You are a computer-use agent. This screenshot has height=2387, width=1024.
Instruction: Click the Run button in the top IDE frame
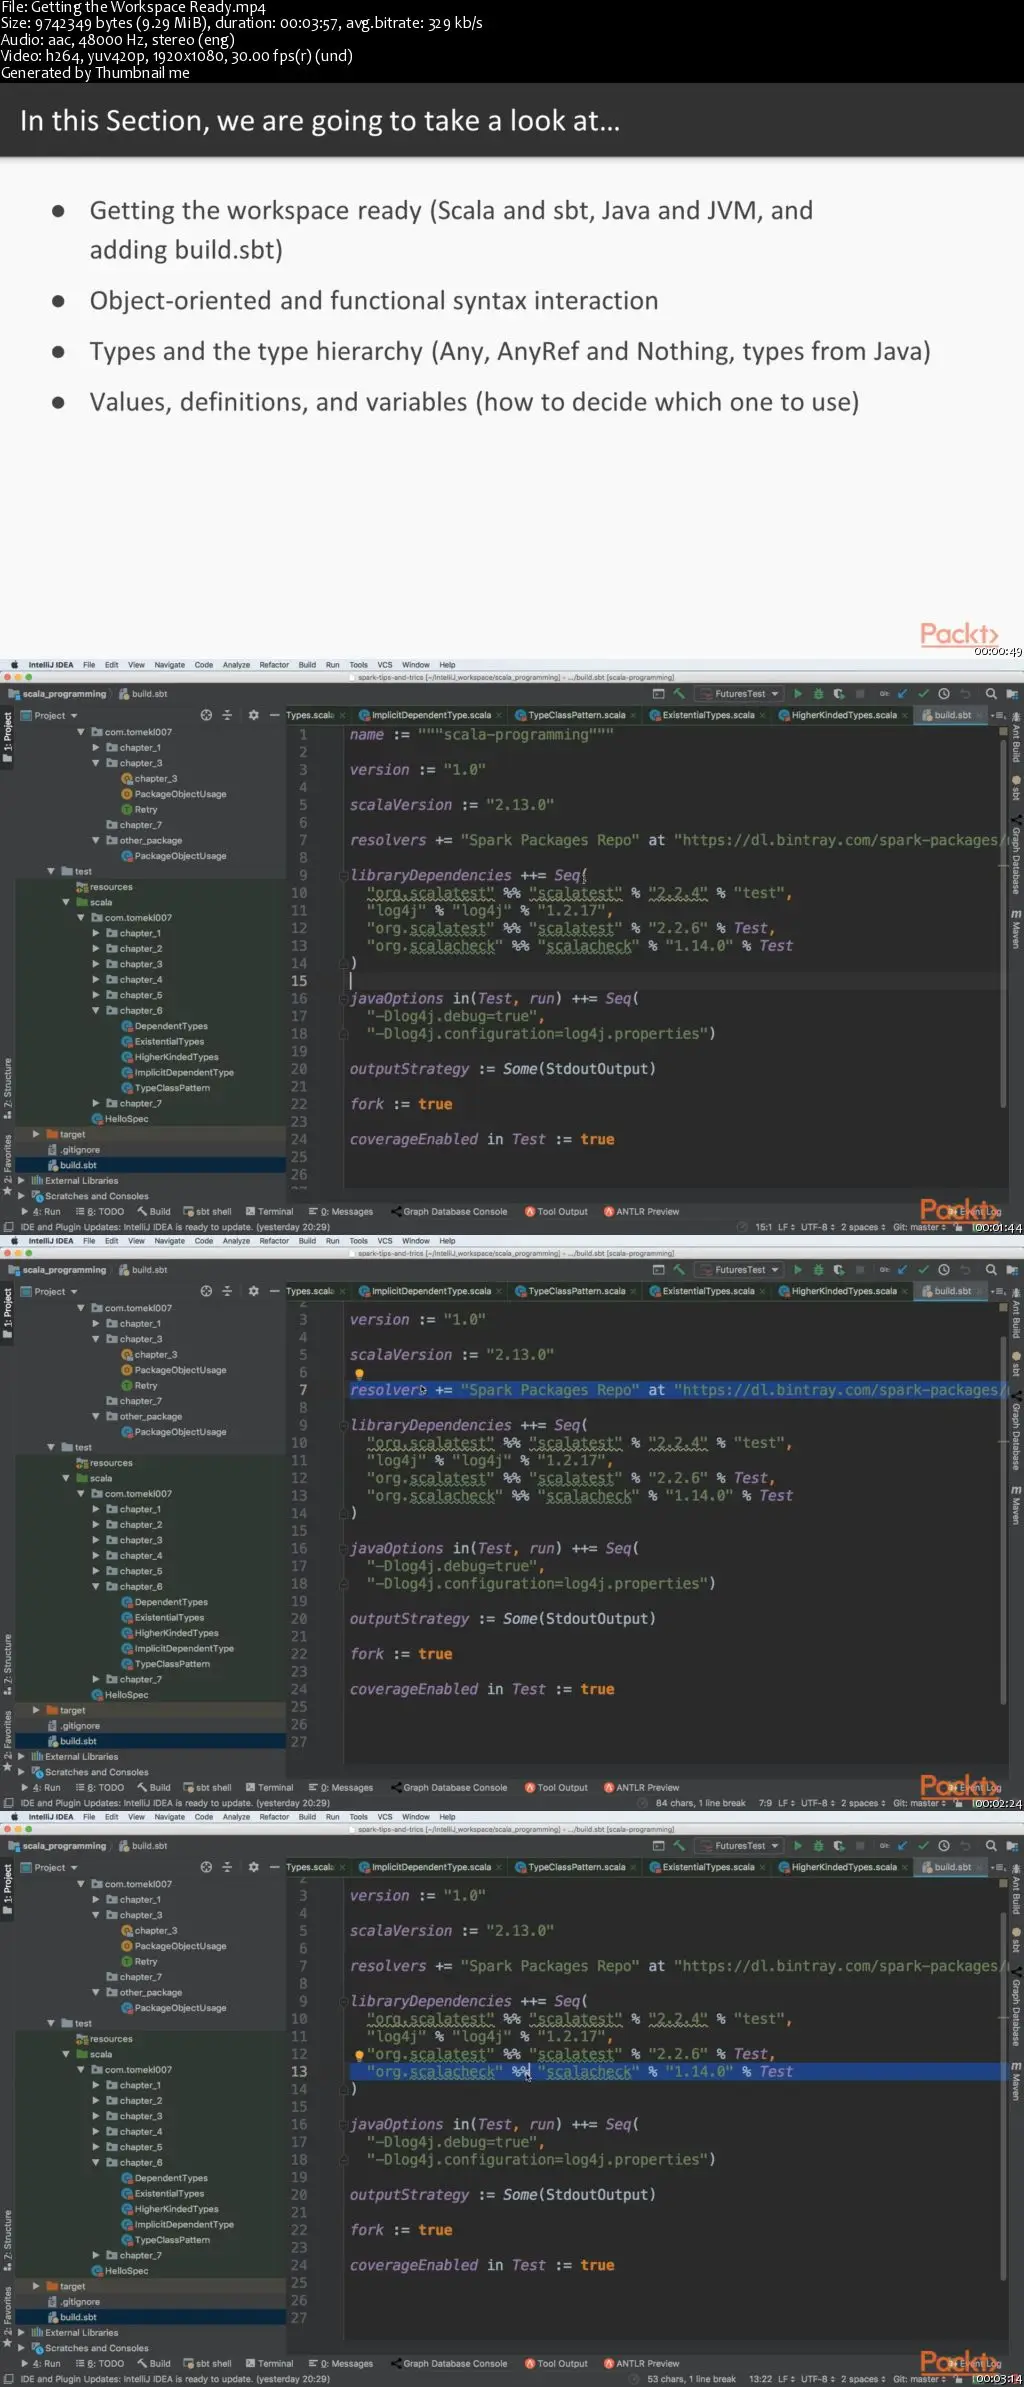tap(797, 693)
